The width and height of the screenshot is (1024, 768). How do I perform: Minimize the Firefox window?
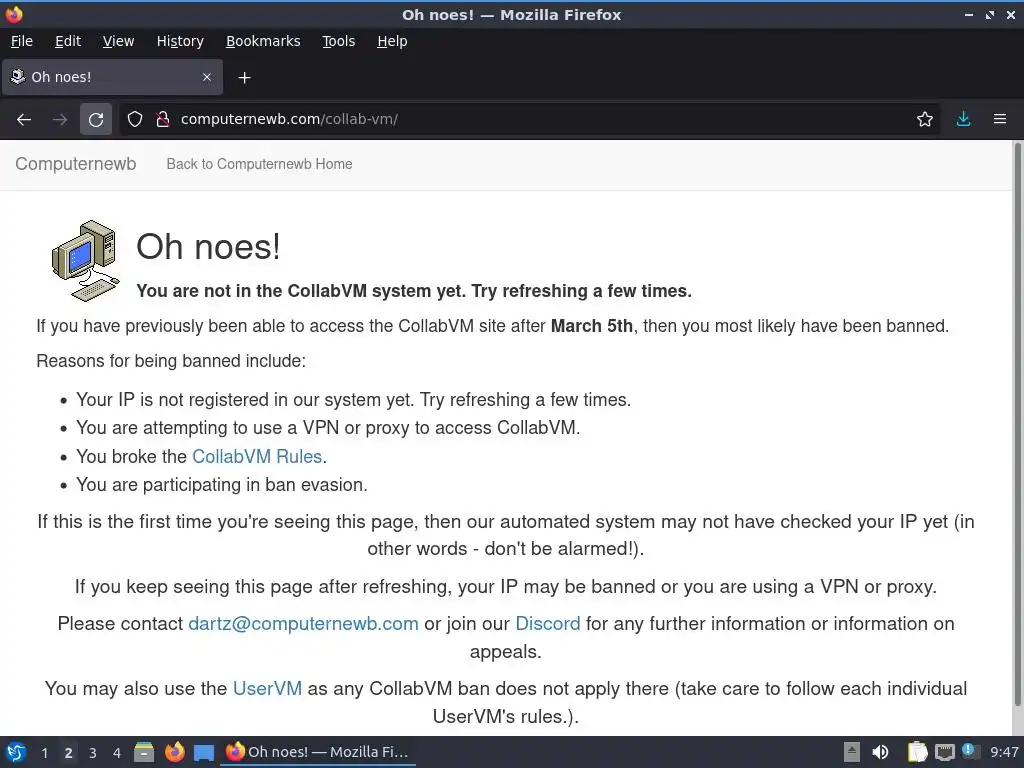[x=969, y=14]
